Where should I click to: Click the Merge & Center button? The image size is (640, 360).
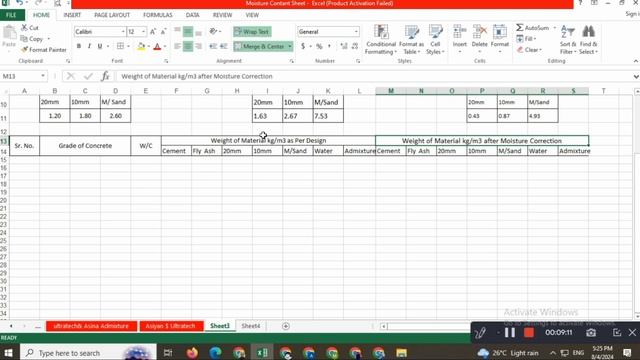pyautogui.click(x=260, y=47)
